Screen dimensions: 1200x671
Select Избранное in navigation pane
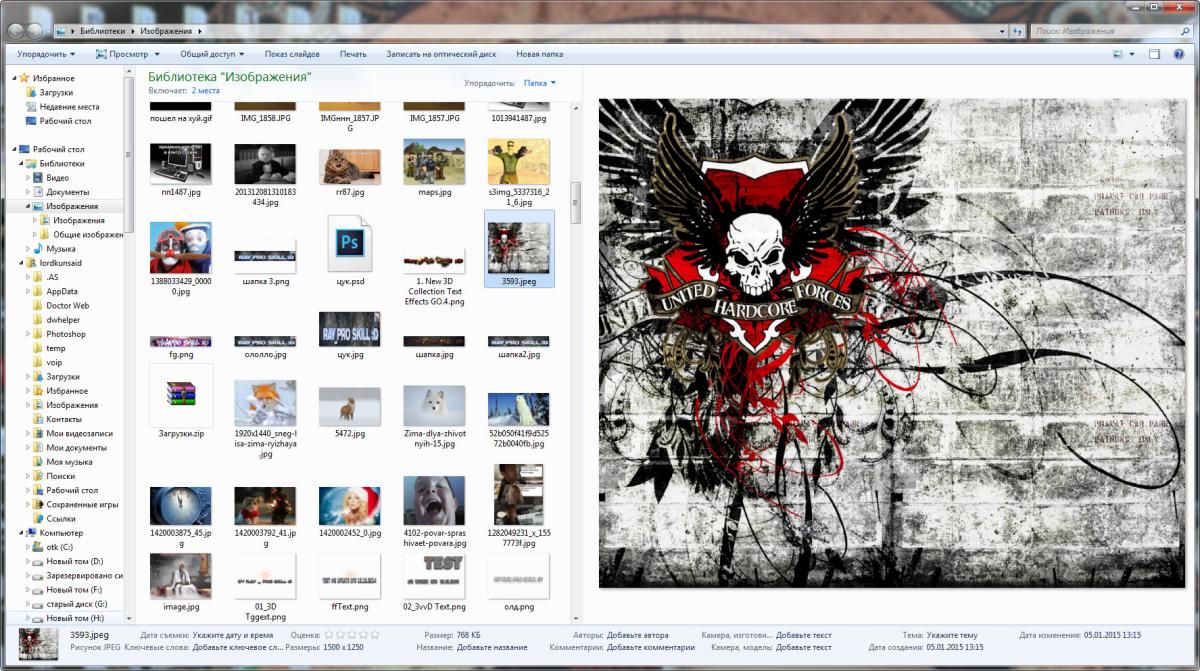pos(53,78)
